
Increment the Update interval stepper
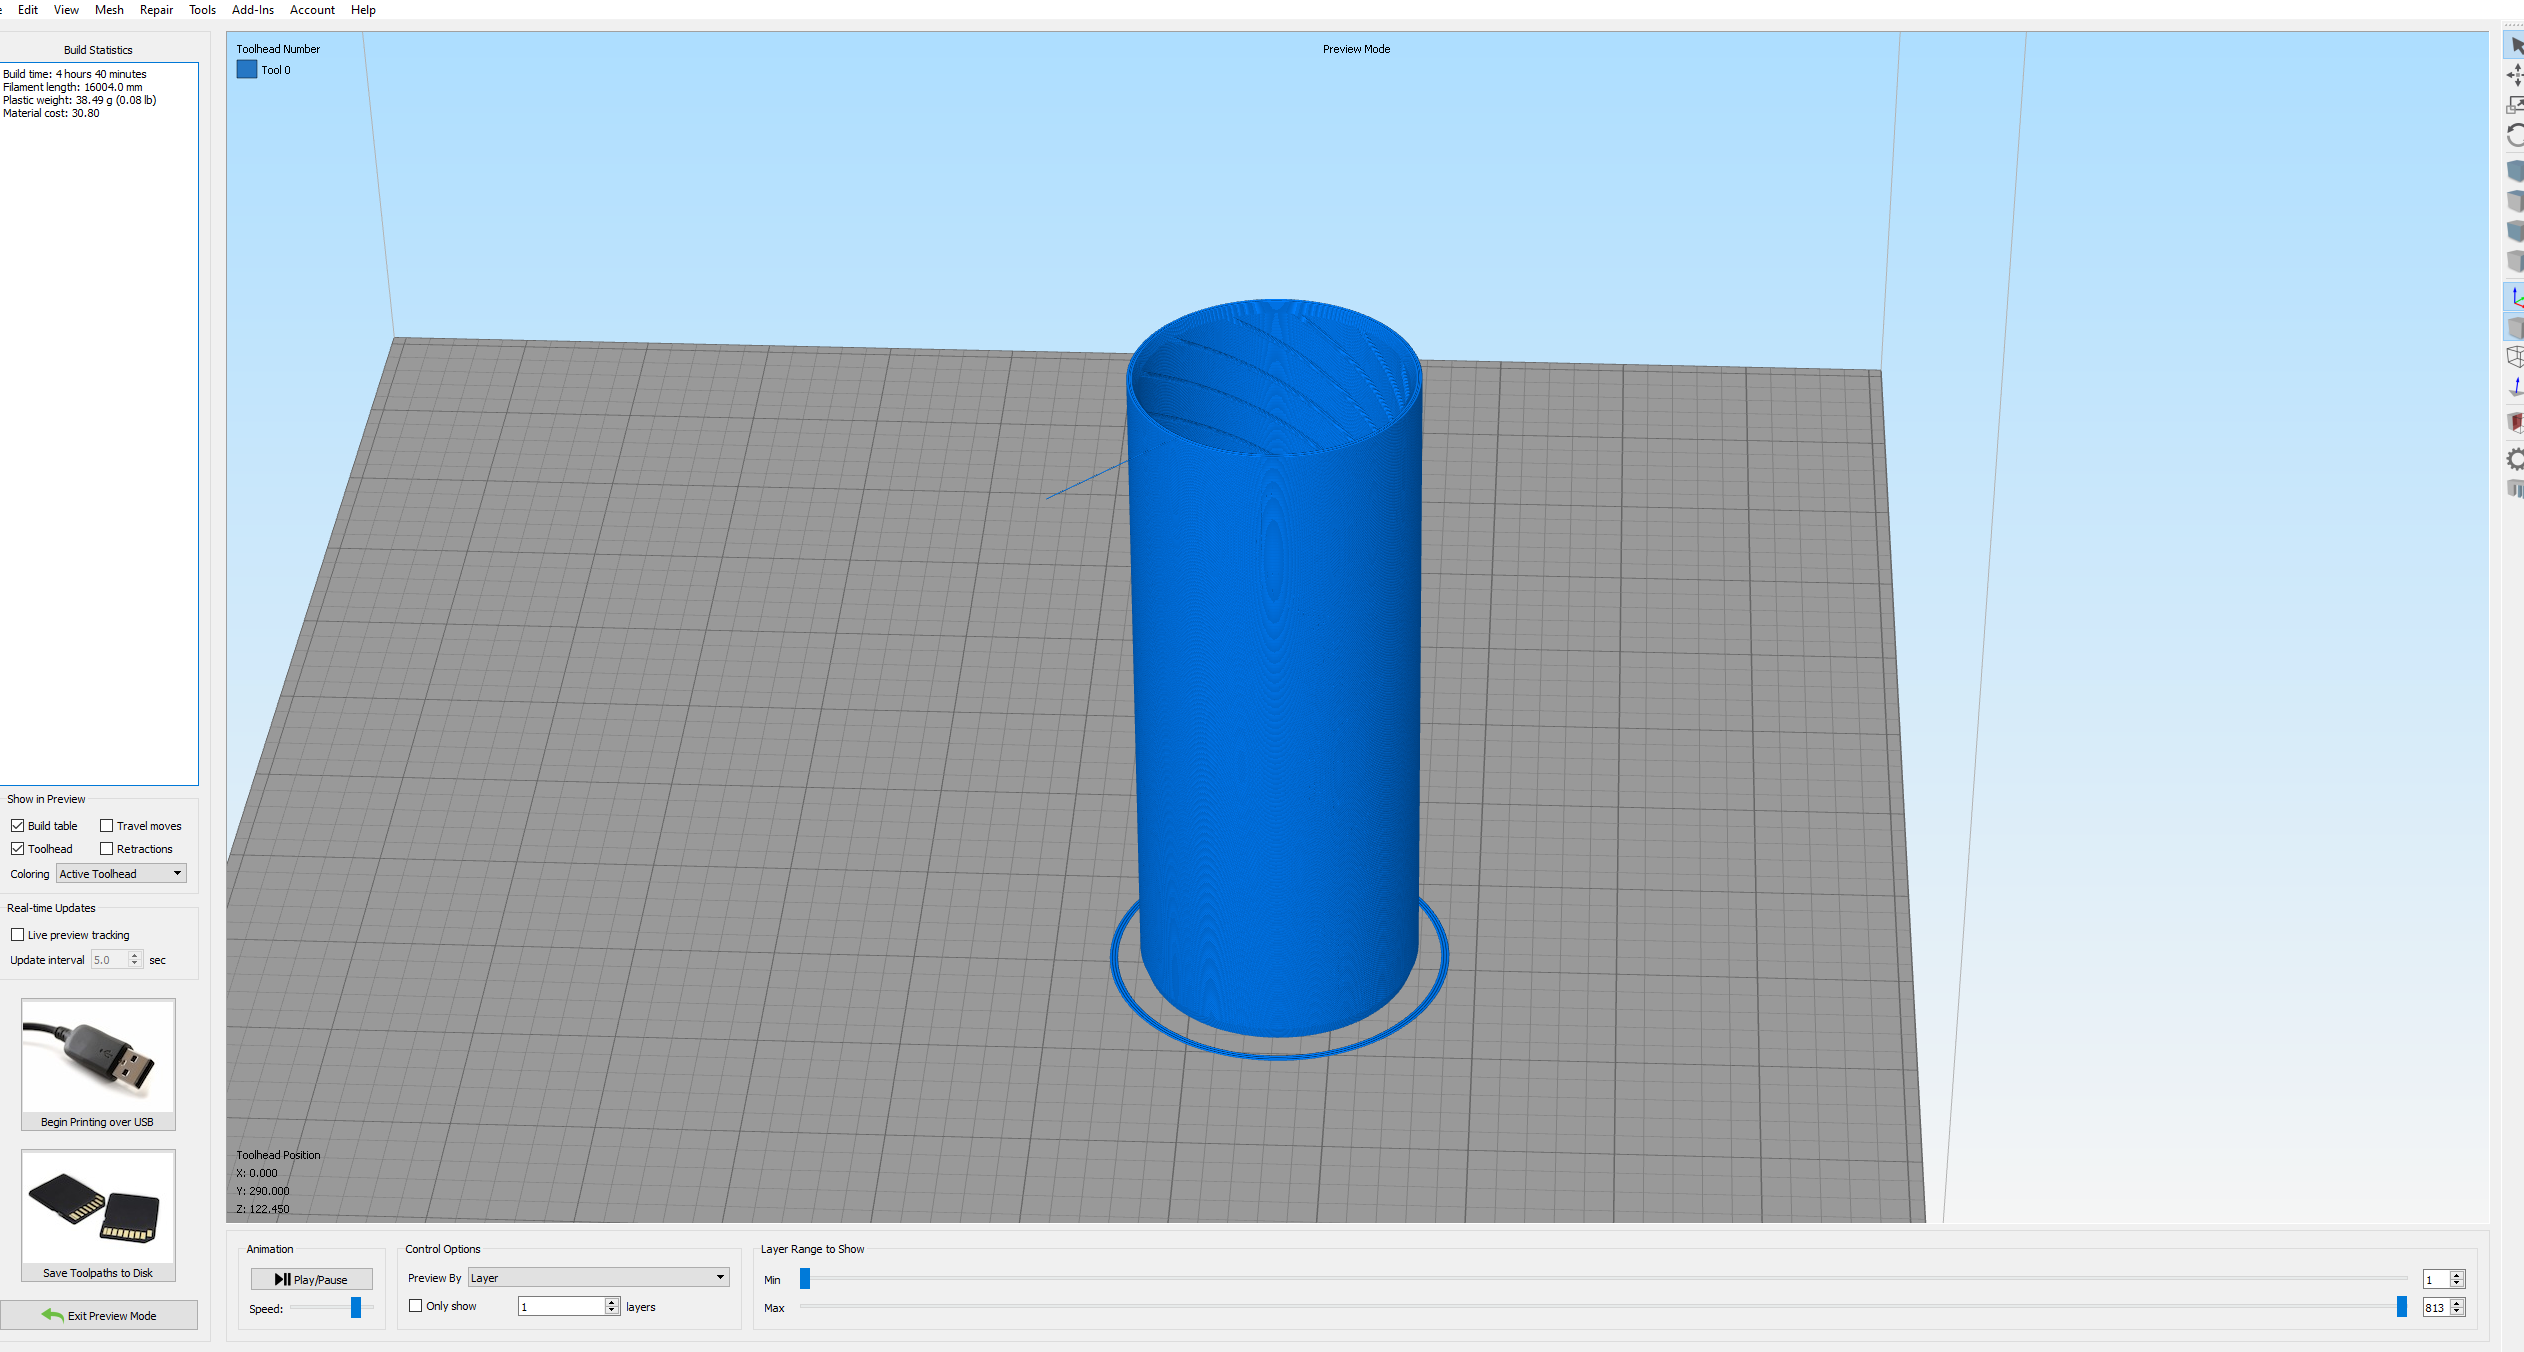pyautogui.click(x=135, y=955)
